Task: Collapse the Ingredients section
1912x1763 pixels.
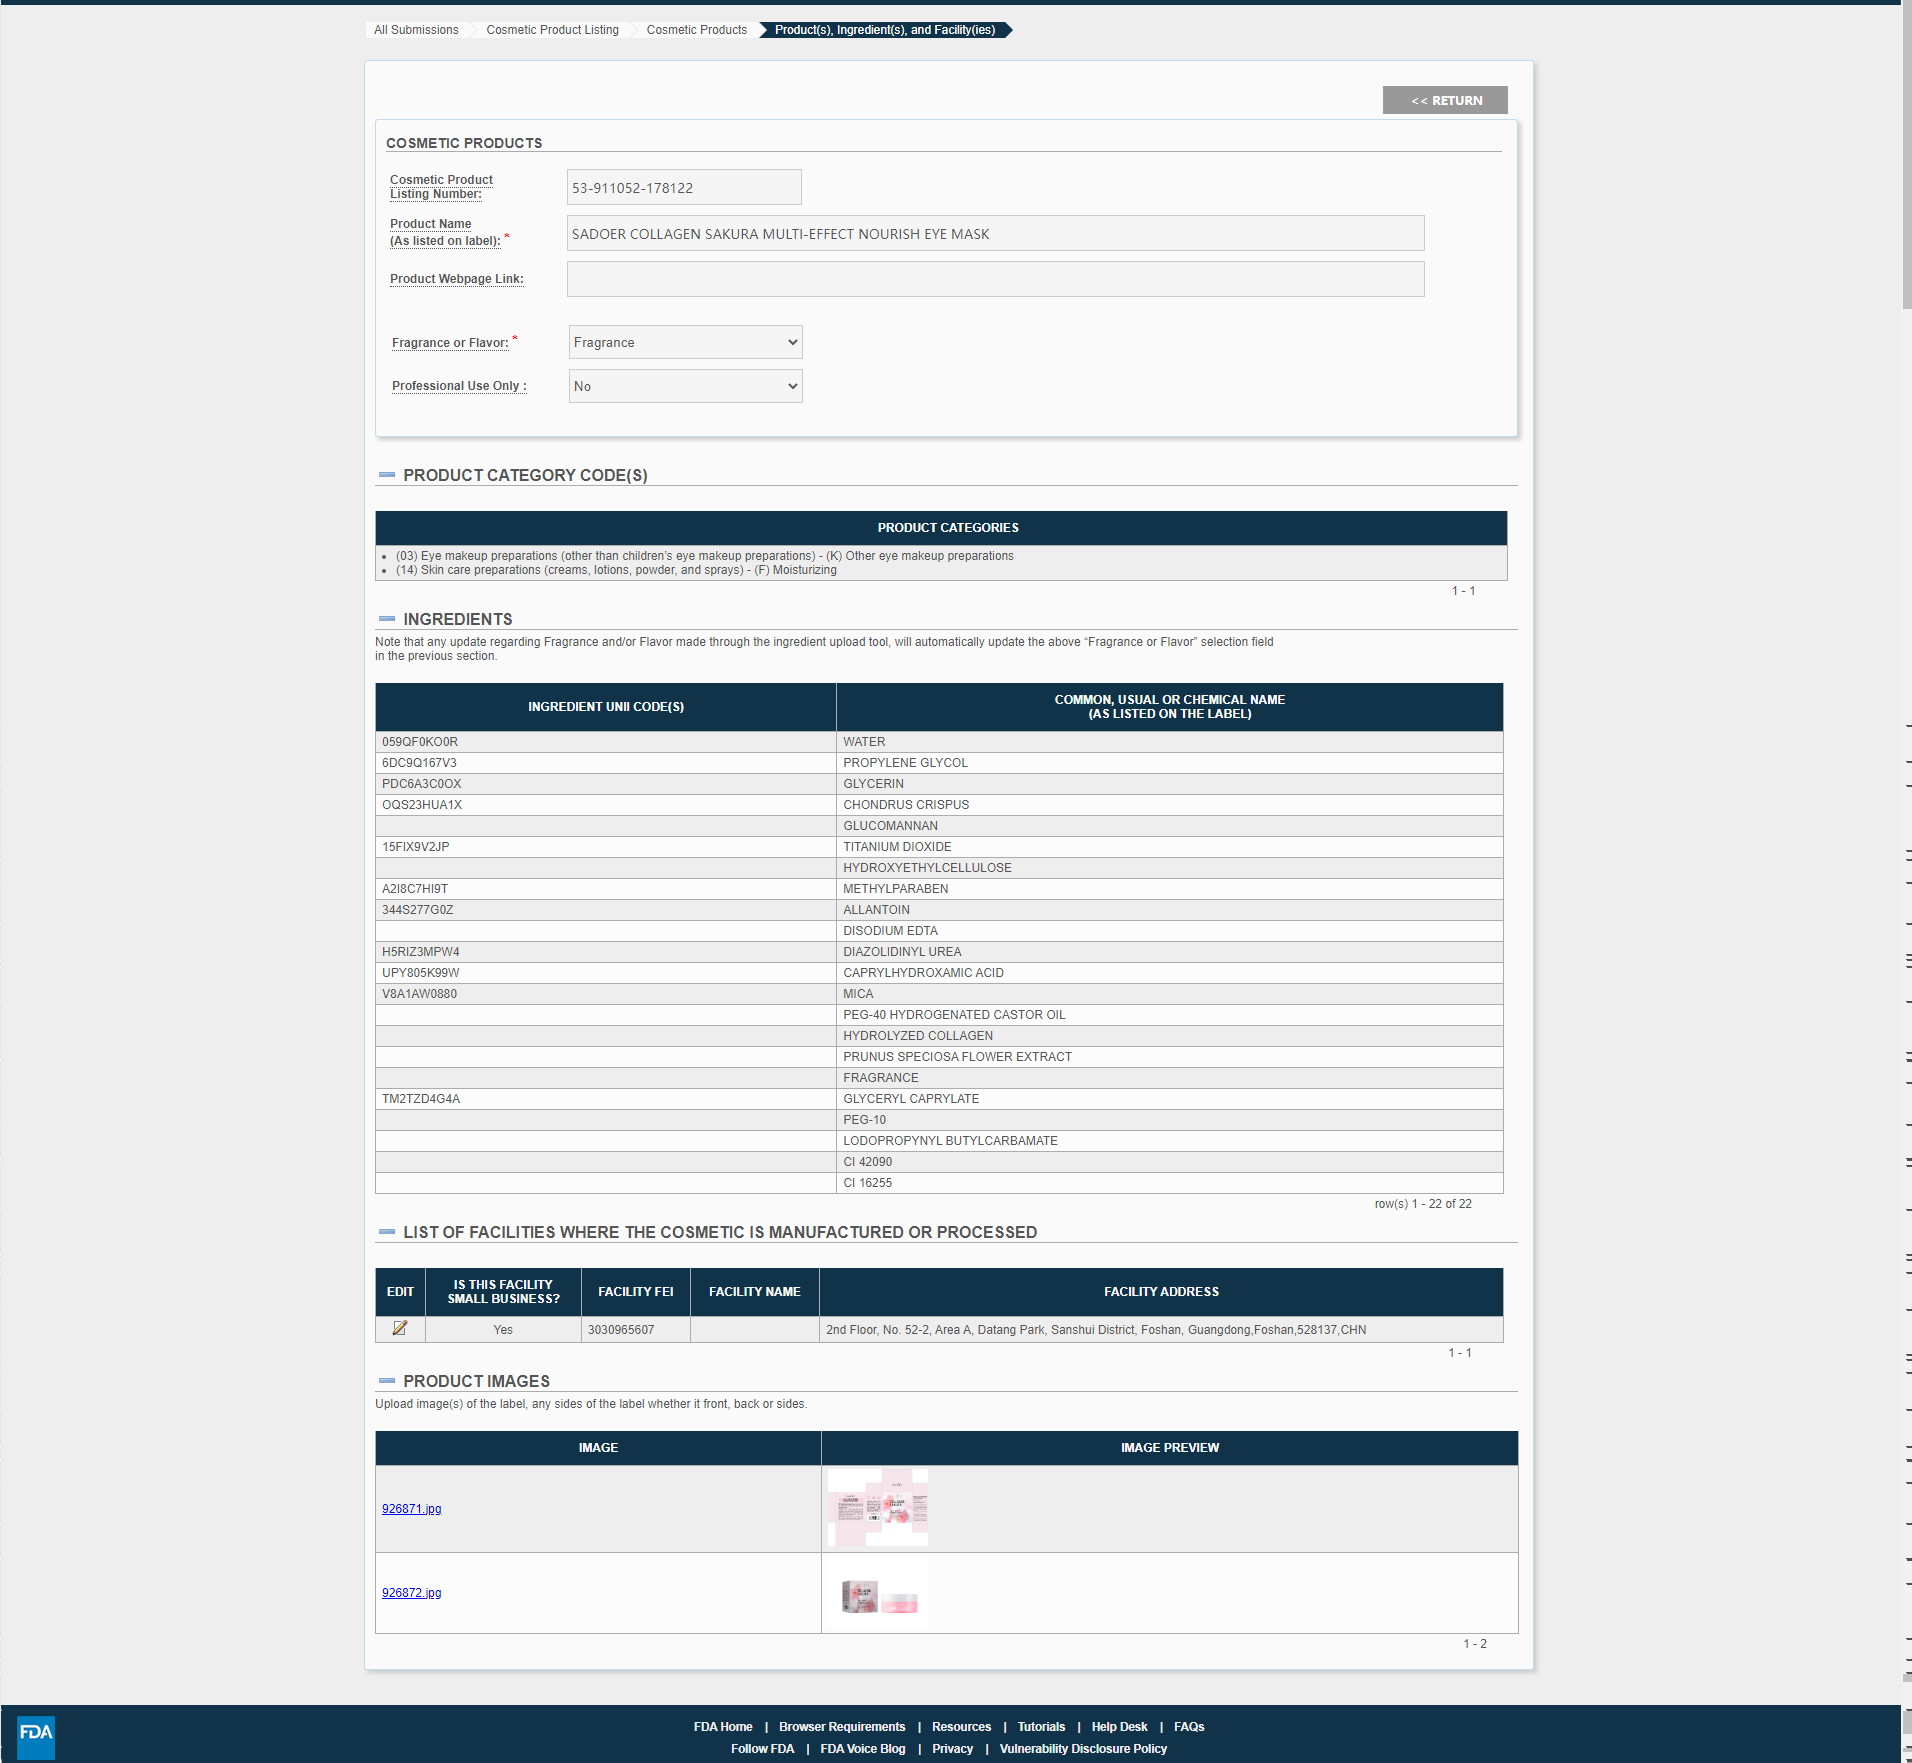Action: (x=387, y=619)
